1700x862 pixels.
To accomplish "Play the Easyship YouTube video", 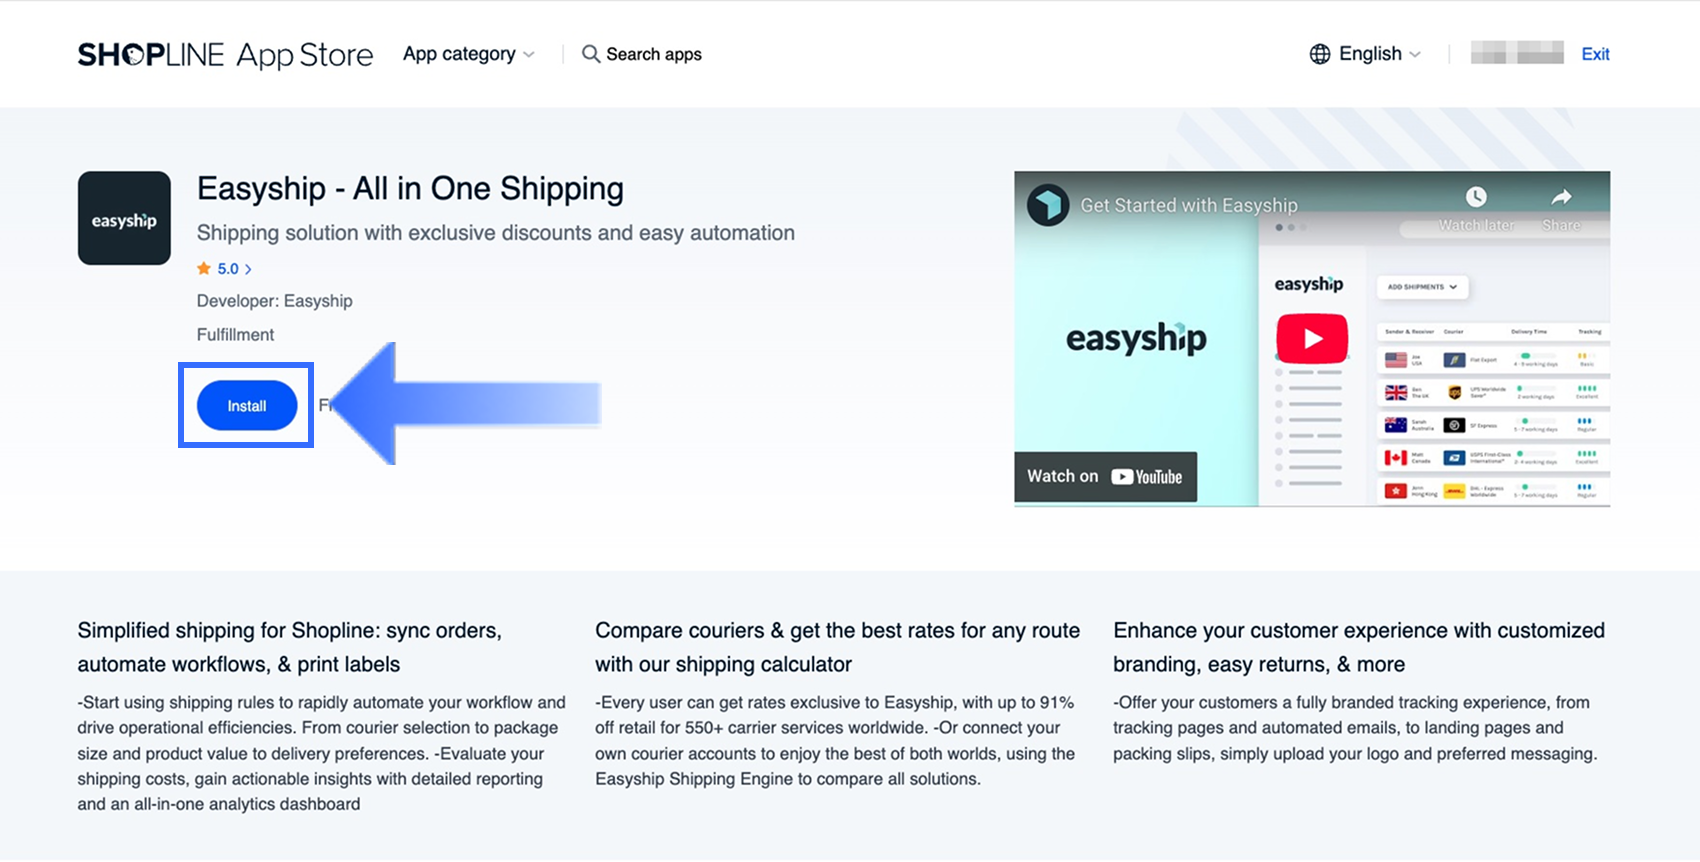I will coord(1312,339).
